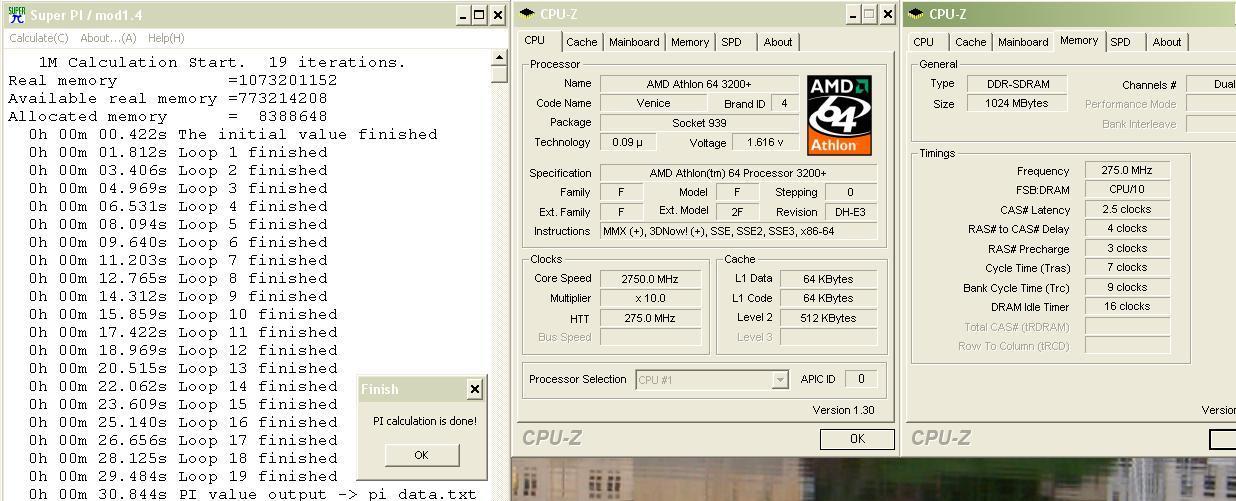This screenshot has width=1236, height=501.
Task: Click the memory Size field 1024 MBytes
Action: point(1016,104)
